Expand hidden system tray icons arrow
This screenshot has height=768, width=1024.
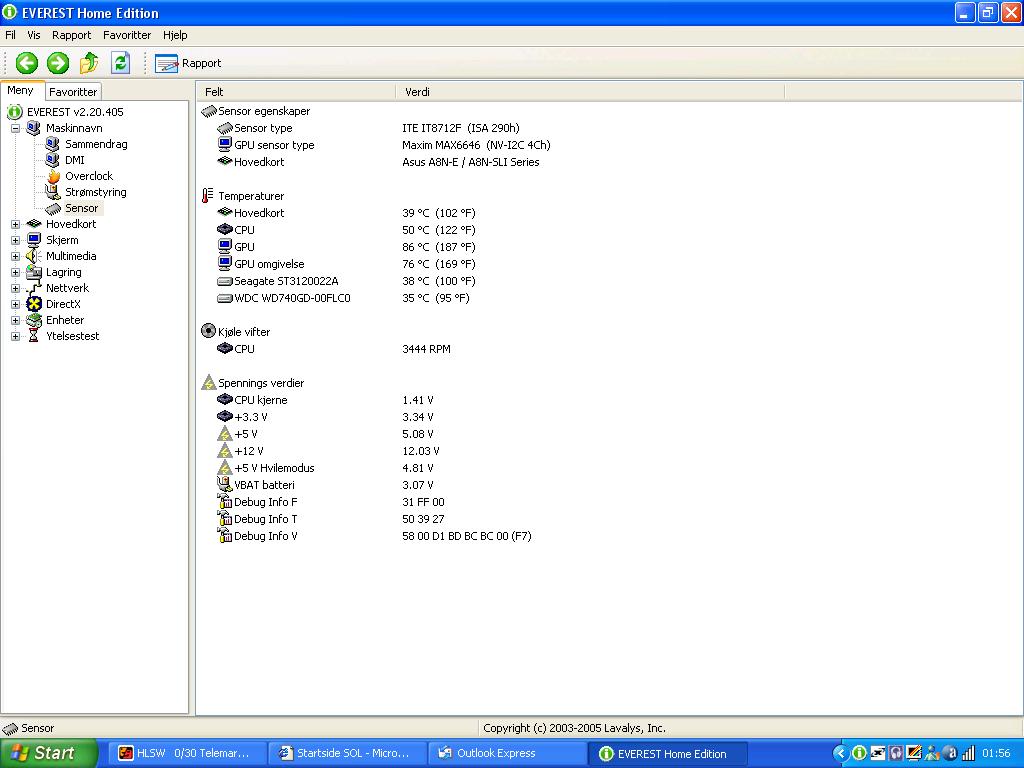click(840, 754)
